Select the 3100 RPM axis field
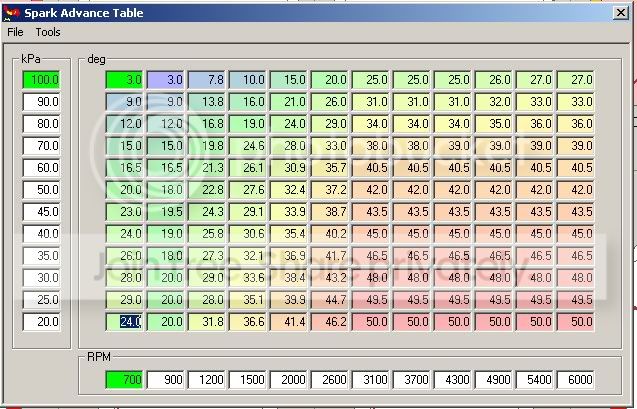The height and width of the screenshot is (409, 637). tap(370, 380)
